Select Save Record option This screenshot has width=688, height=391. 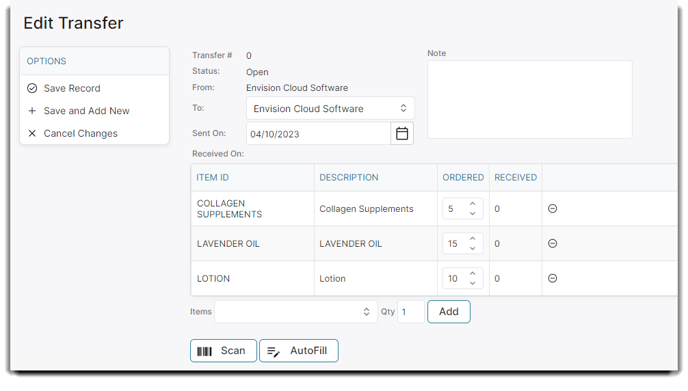click(72, 88)
